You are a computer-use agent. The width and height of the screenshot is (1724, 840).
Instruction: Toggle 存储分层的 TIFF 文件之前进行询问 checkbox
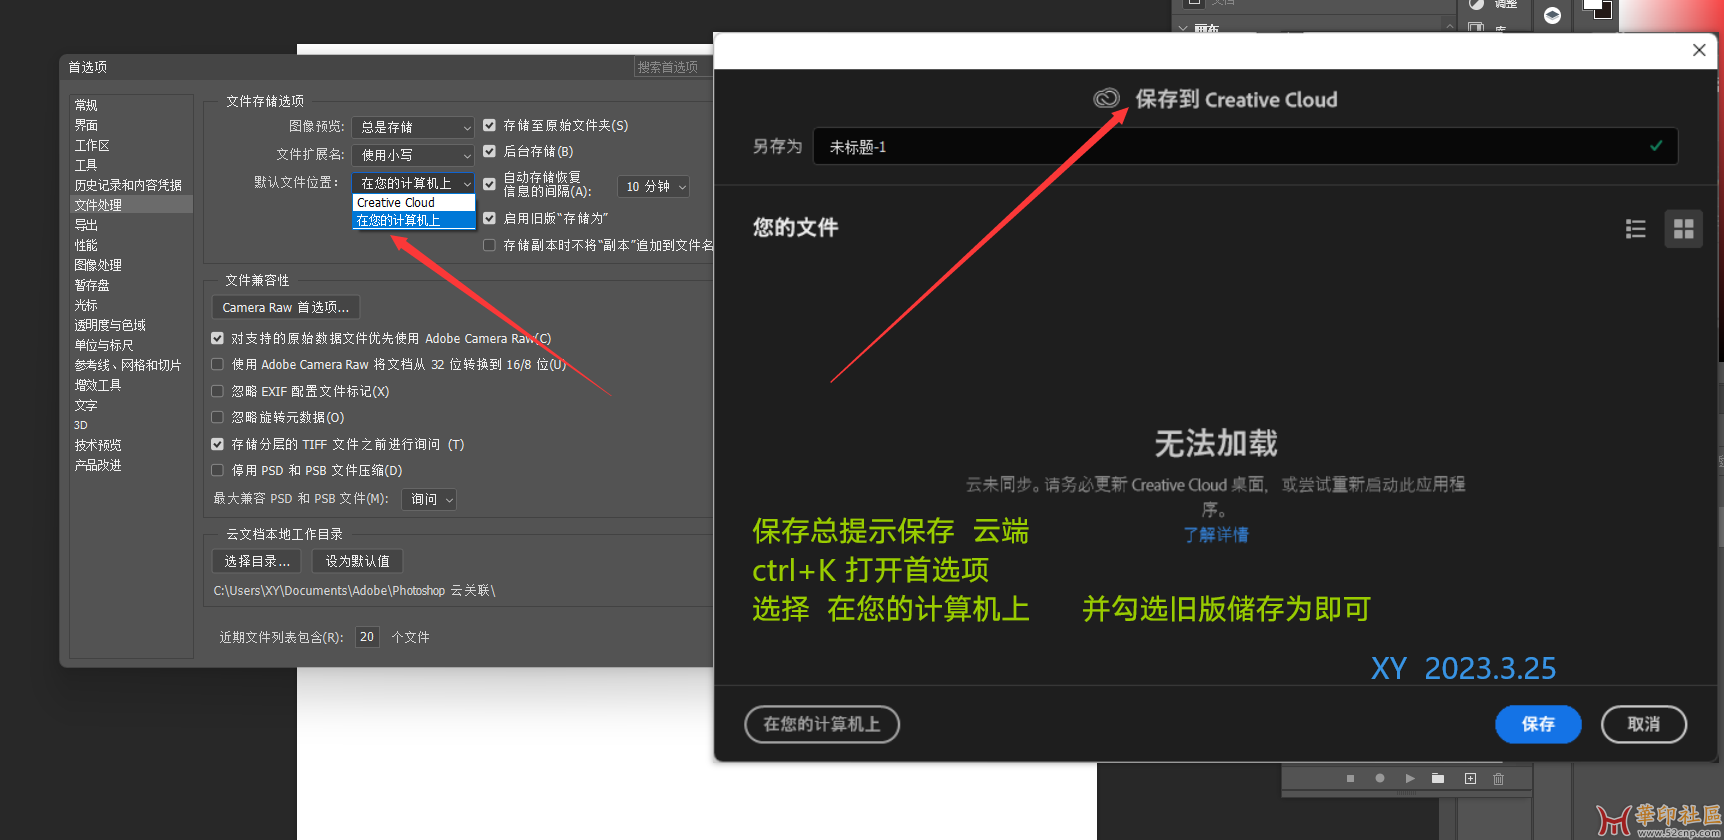[x=217, y=444]
